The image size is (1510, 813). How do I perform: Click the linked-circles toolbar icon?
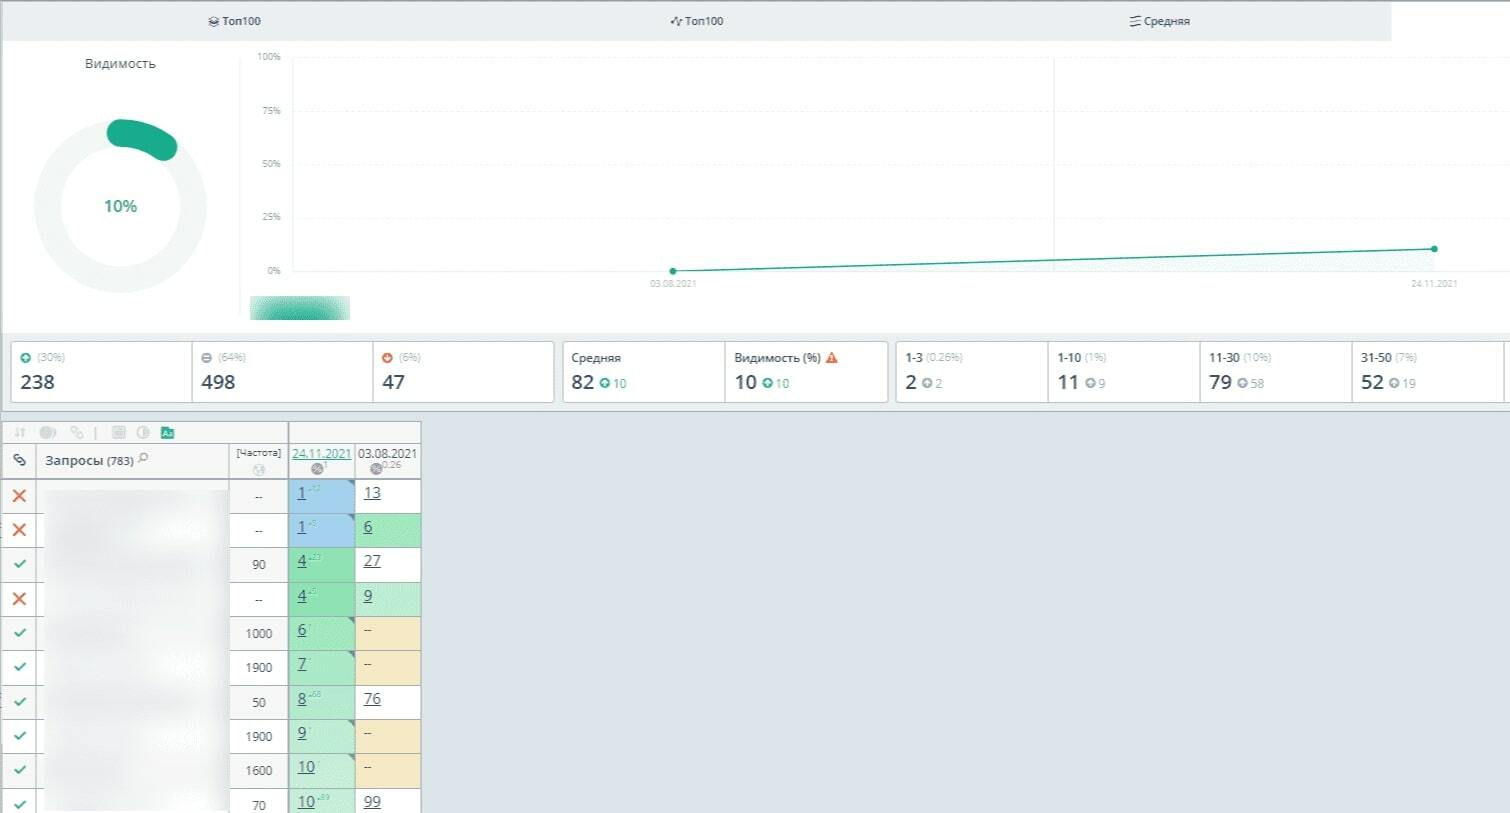coord(77,433)
